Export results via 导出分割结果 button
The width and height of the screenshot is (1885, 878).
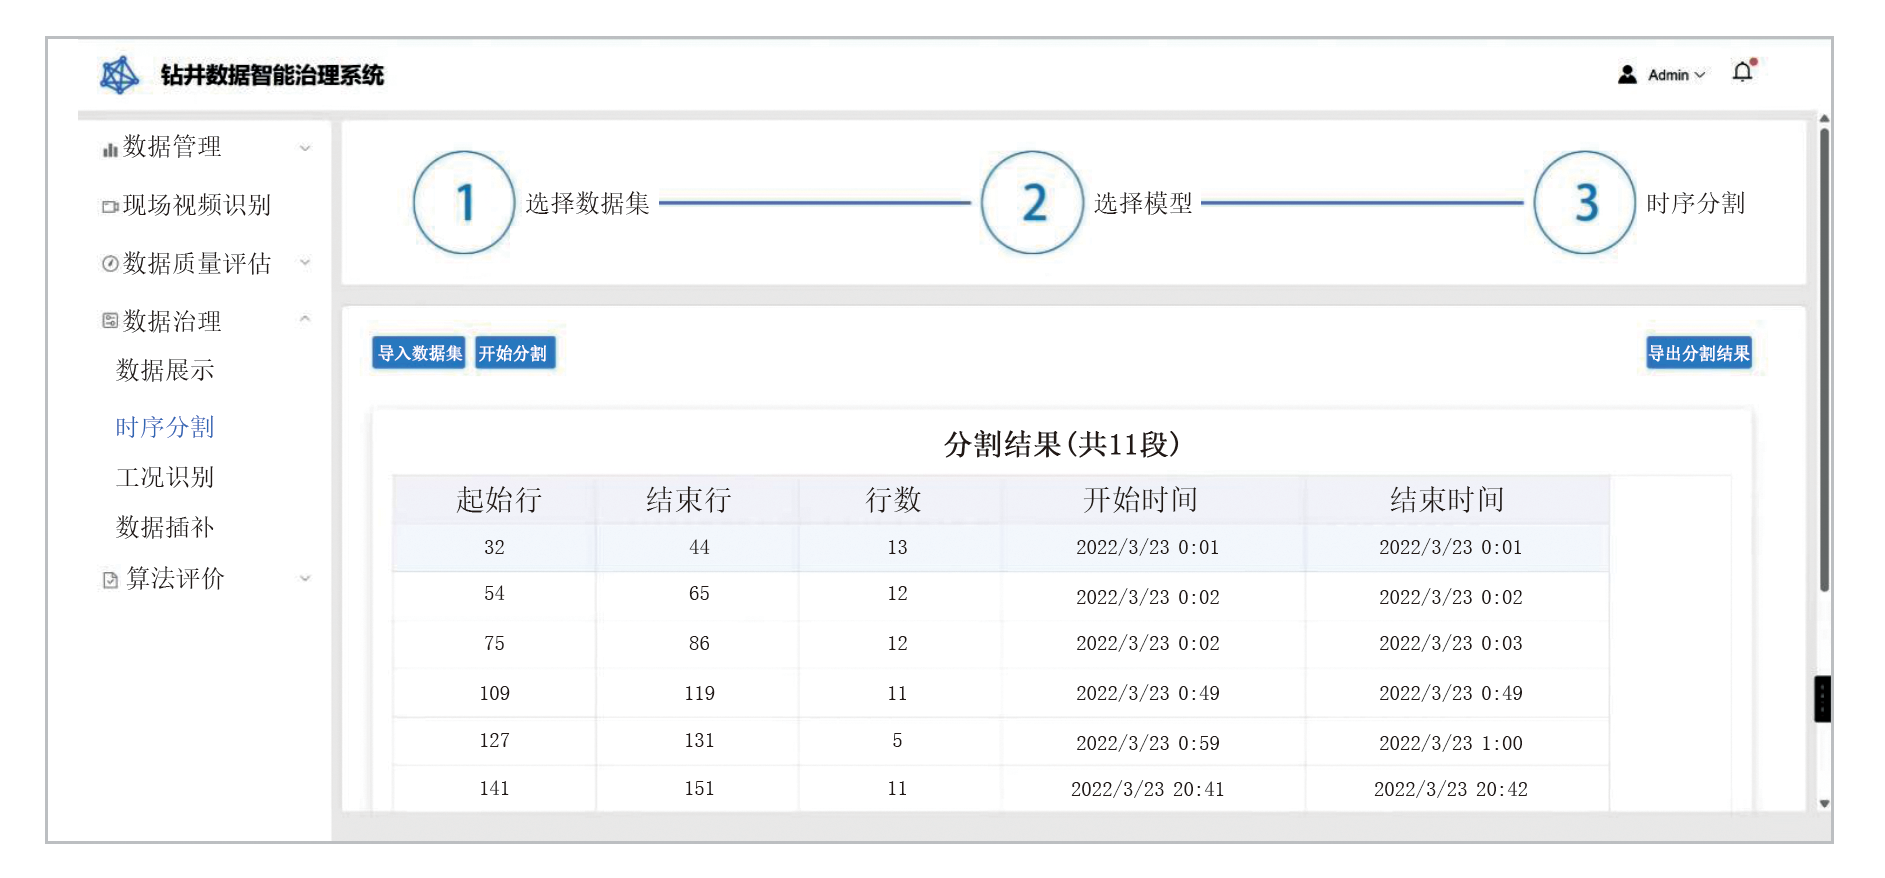[1698, 353]
